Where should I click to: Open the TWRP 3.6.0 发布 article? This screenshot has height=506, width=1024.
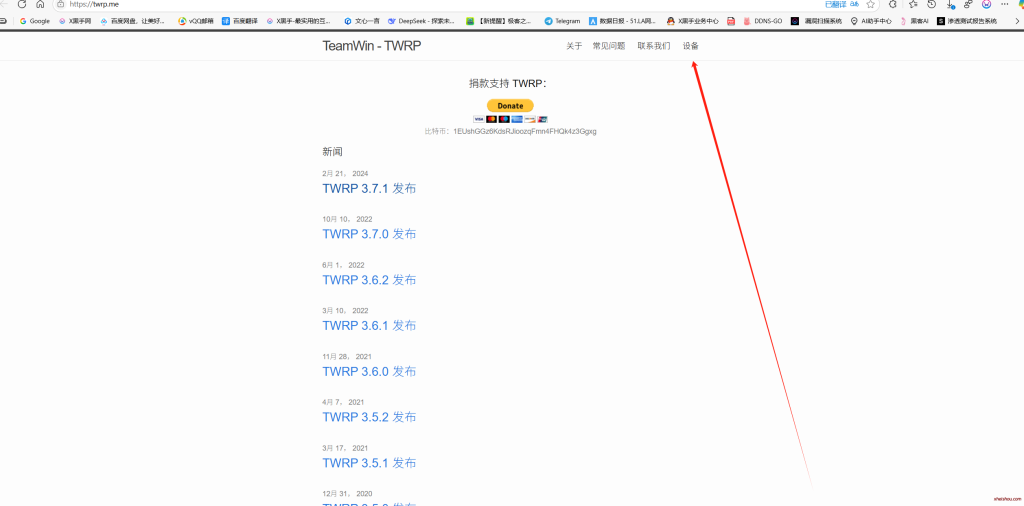coord(369,372)
